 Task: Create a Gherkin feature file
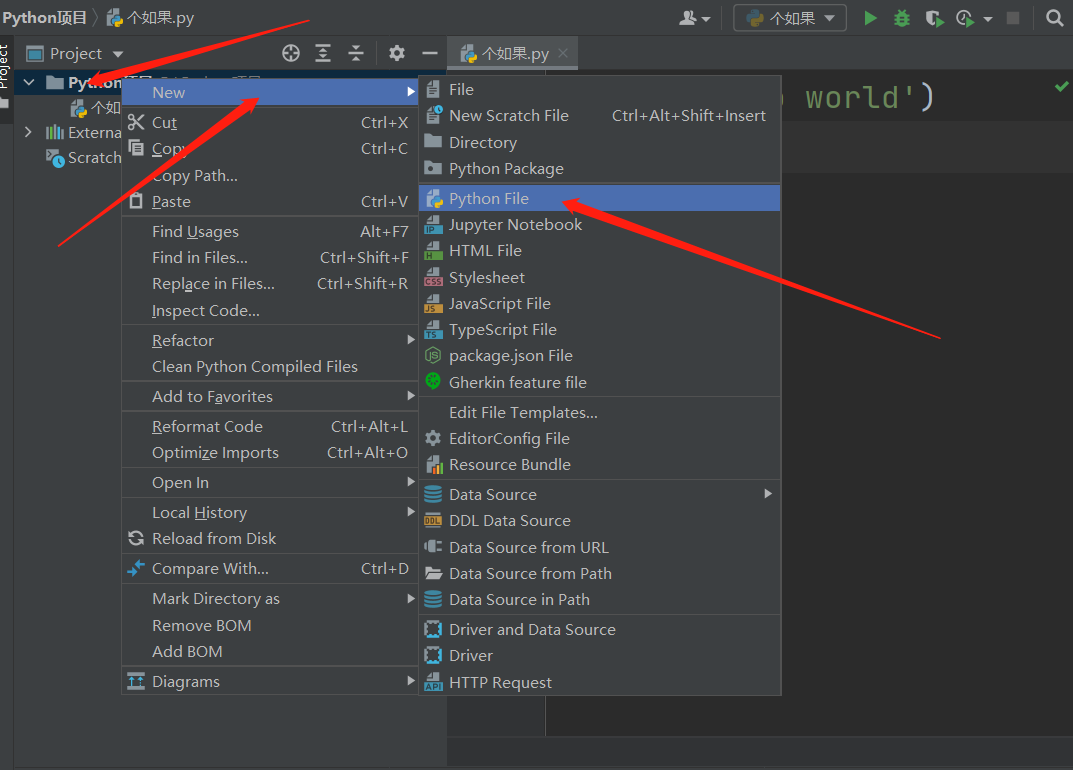(599, 383)
